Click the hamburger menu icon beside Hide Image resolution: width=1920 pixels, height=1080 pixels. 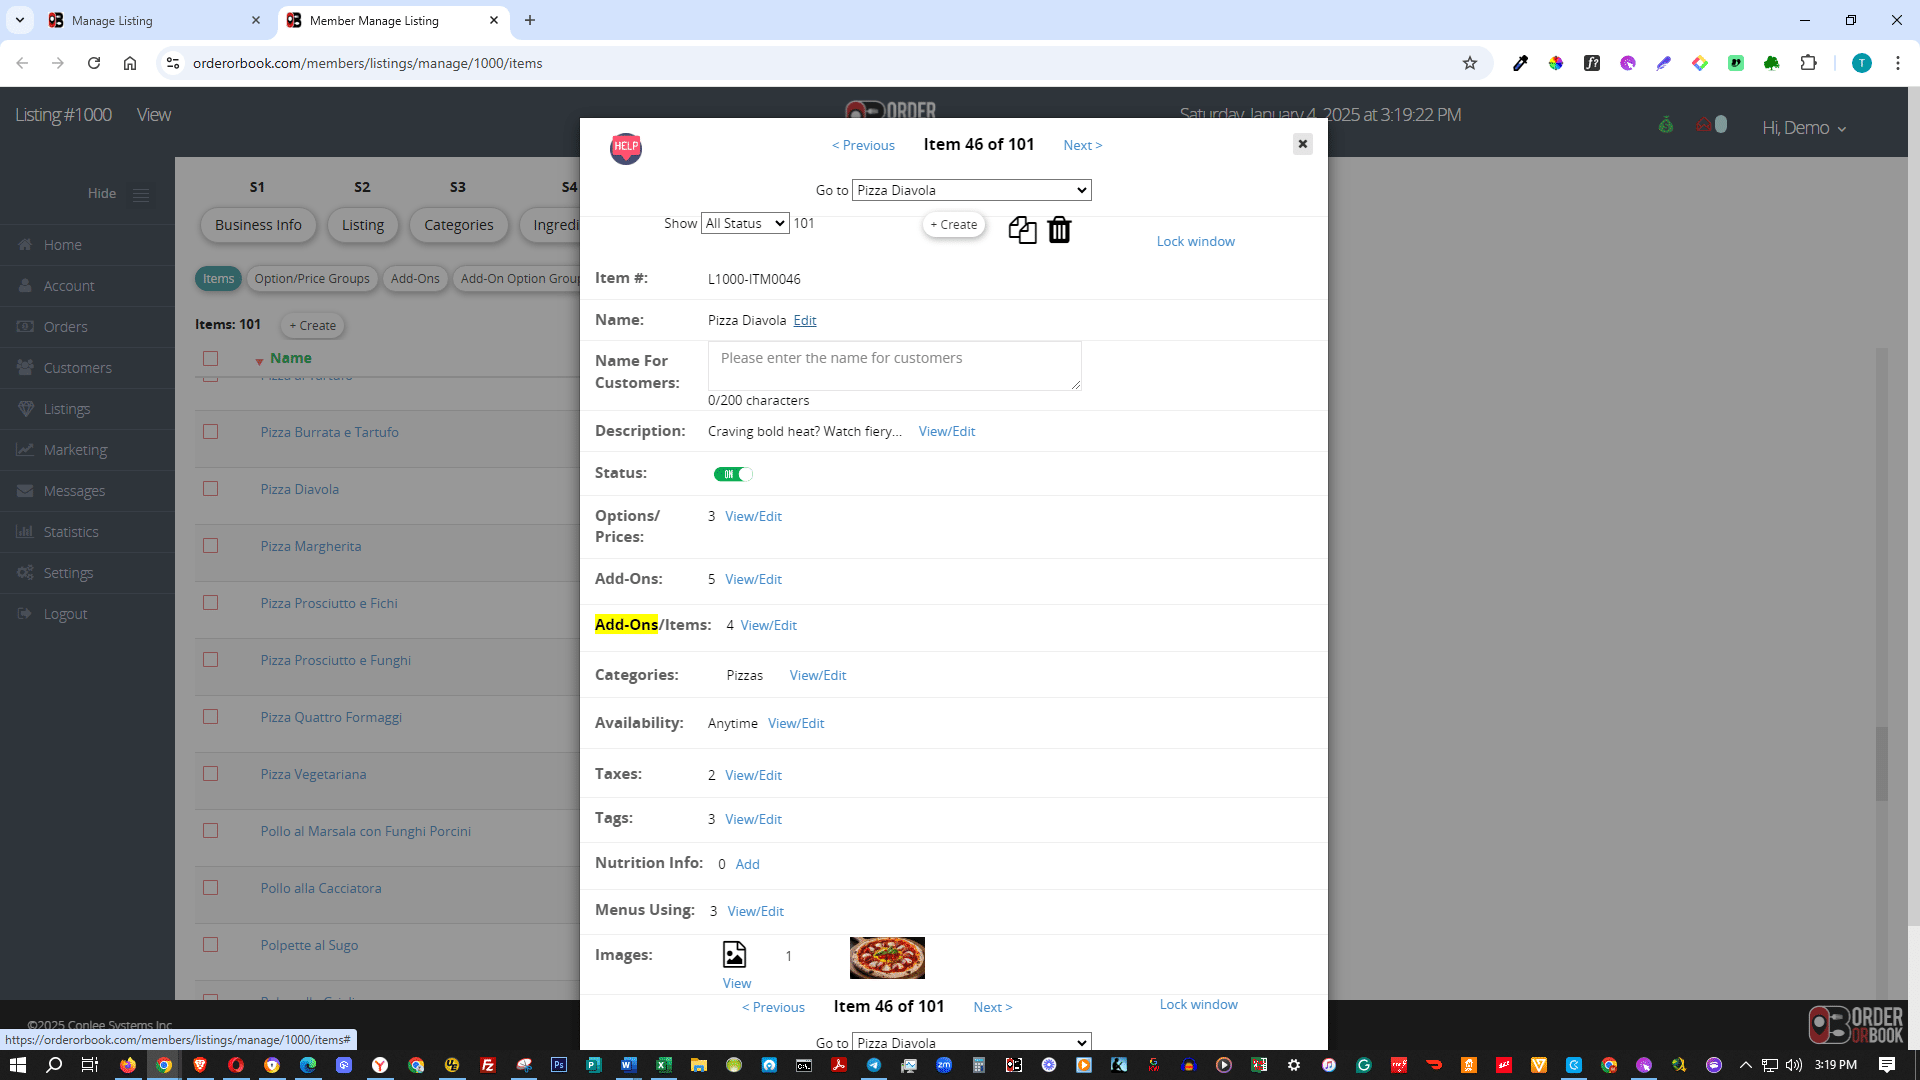click(x=141, y=194)
